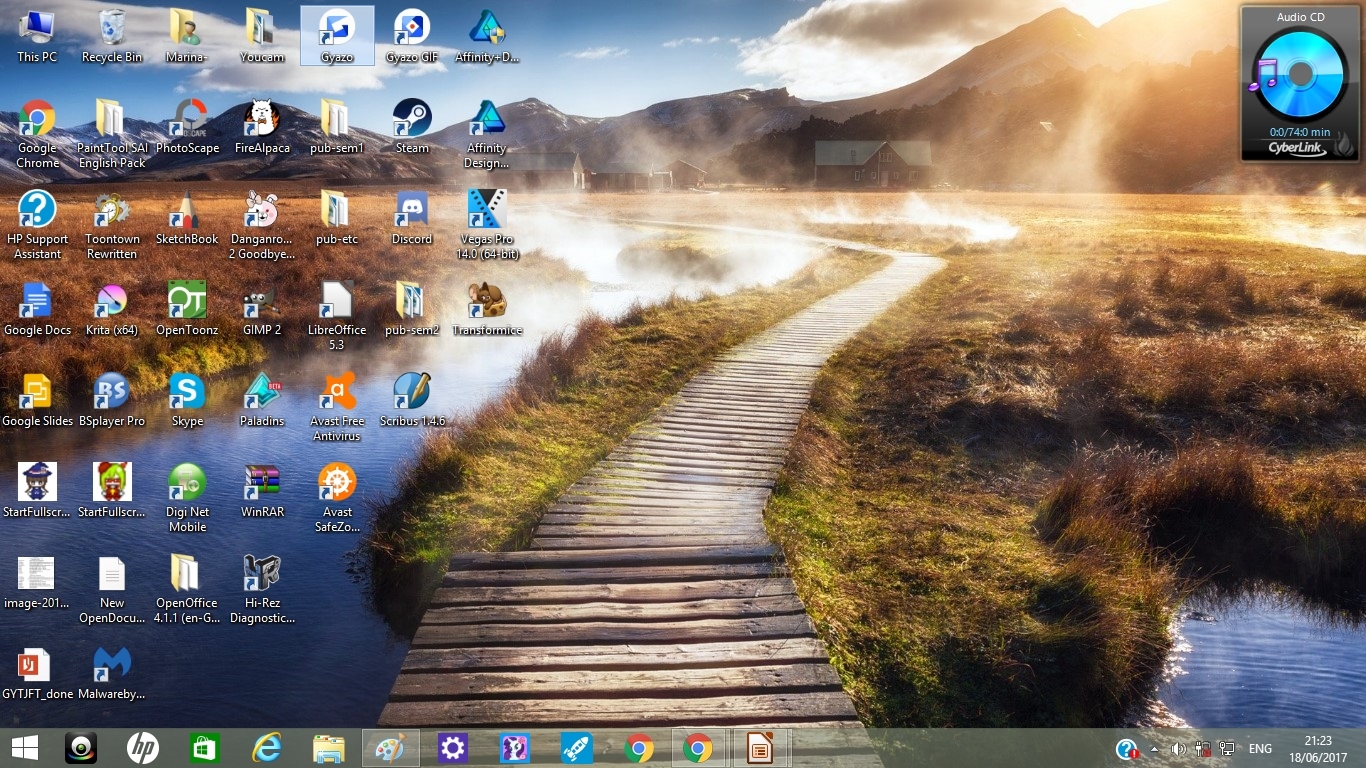Open the webcam app in taskbar
The height and width of the screenshot is (768, 1366).
pos(81,748)
